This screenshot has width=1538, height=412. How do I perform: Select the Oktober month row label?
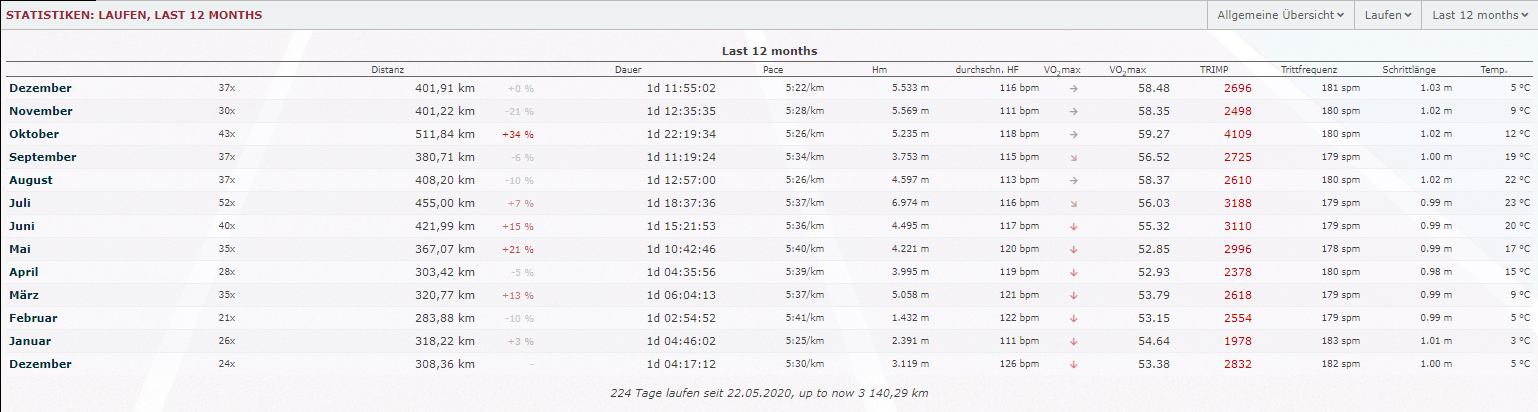tap(34, 134)
